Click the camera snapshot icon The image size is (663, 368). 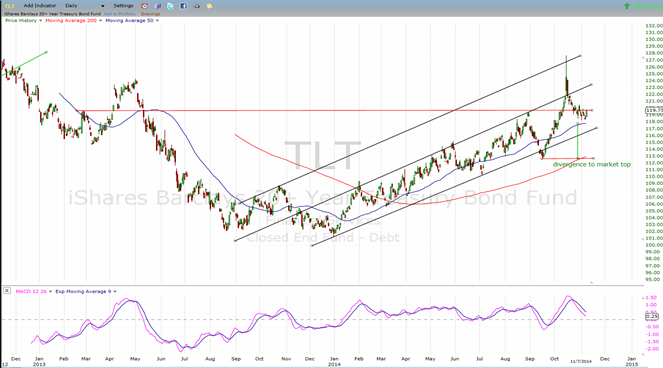click(x=197, y=6)
